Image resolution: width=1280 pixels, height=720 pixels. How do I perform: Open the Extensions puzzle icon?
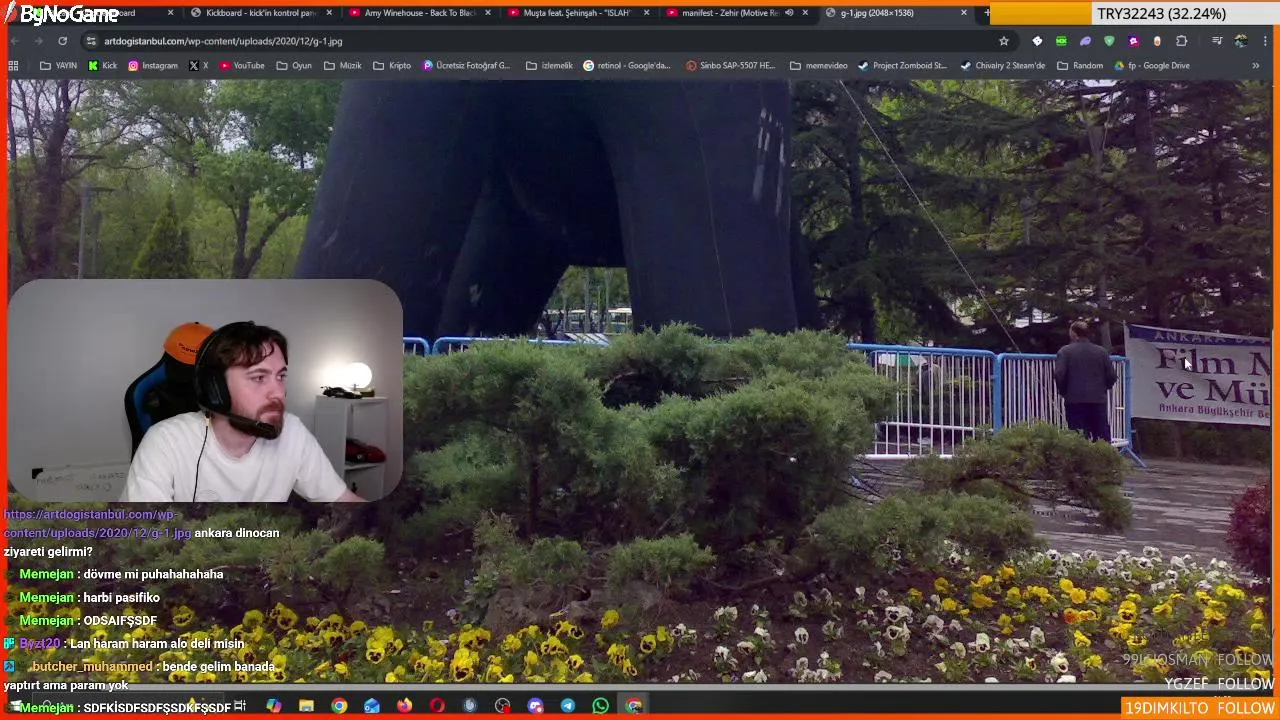tap(1182, 41)
